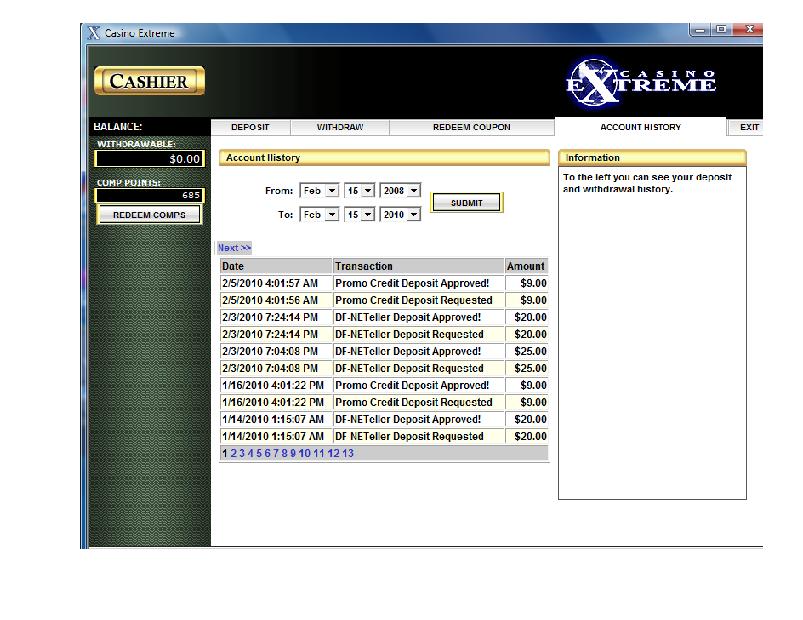Viewport: 803px width, 620px height.
Task: Click the 2/3/2010 7:04:08 PM Deposit Requested transaction
Action: [418, 368]
